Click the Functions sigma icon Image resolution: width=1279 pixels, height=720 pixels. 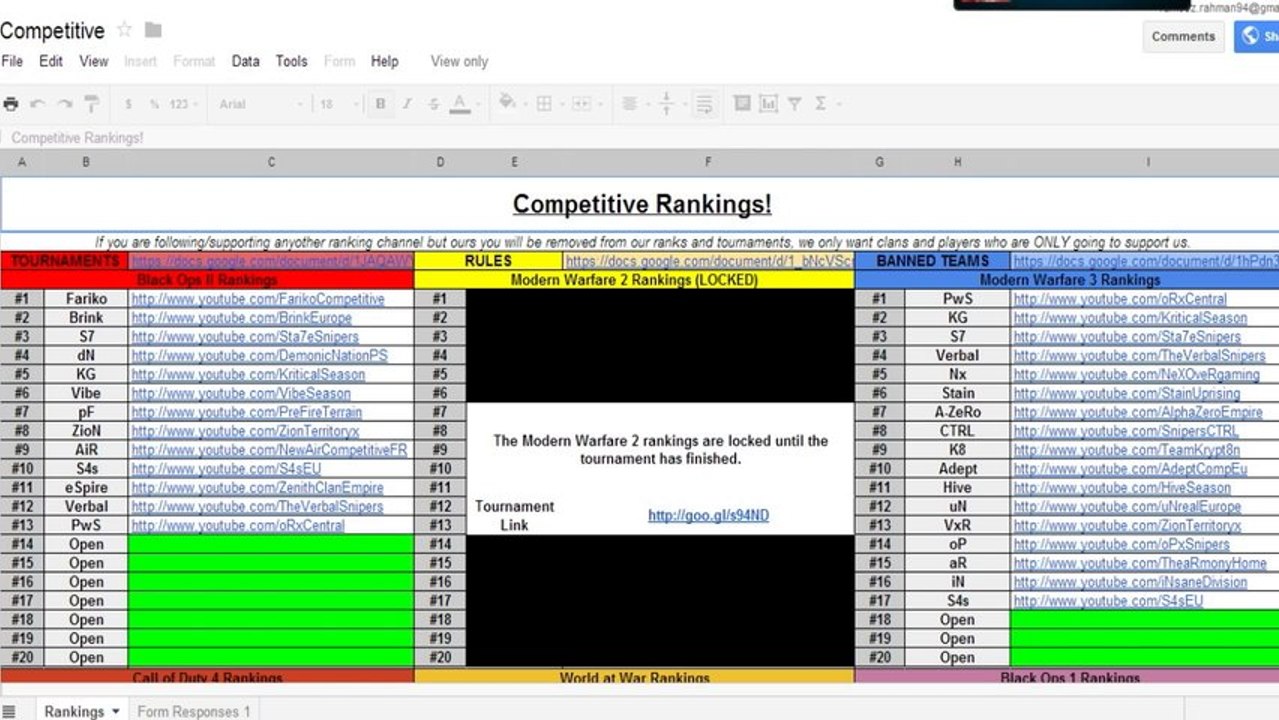tap(820, 103)
